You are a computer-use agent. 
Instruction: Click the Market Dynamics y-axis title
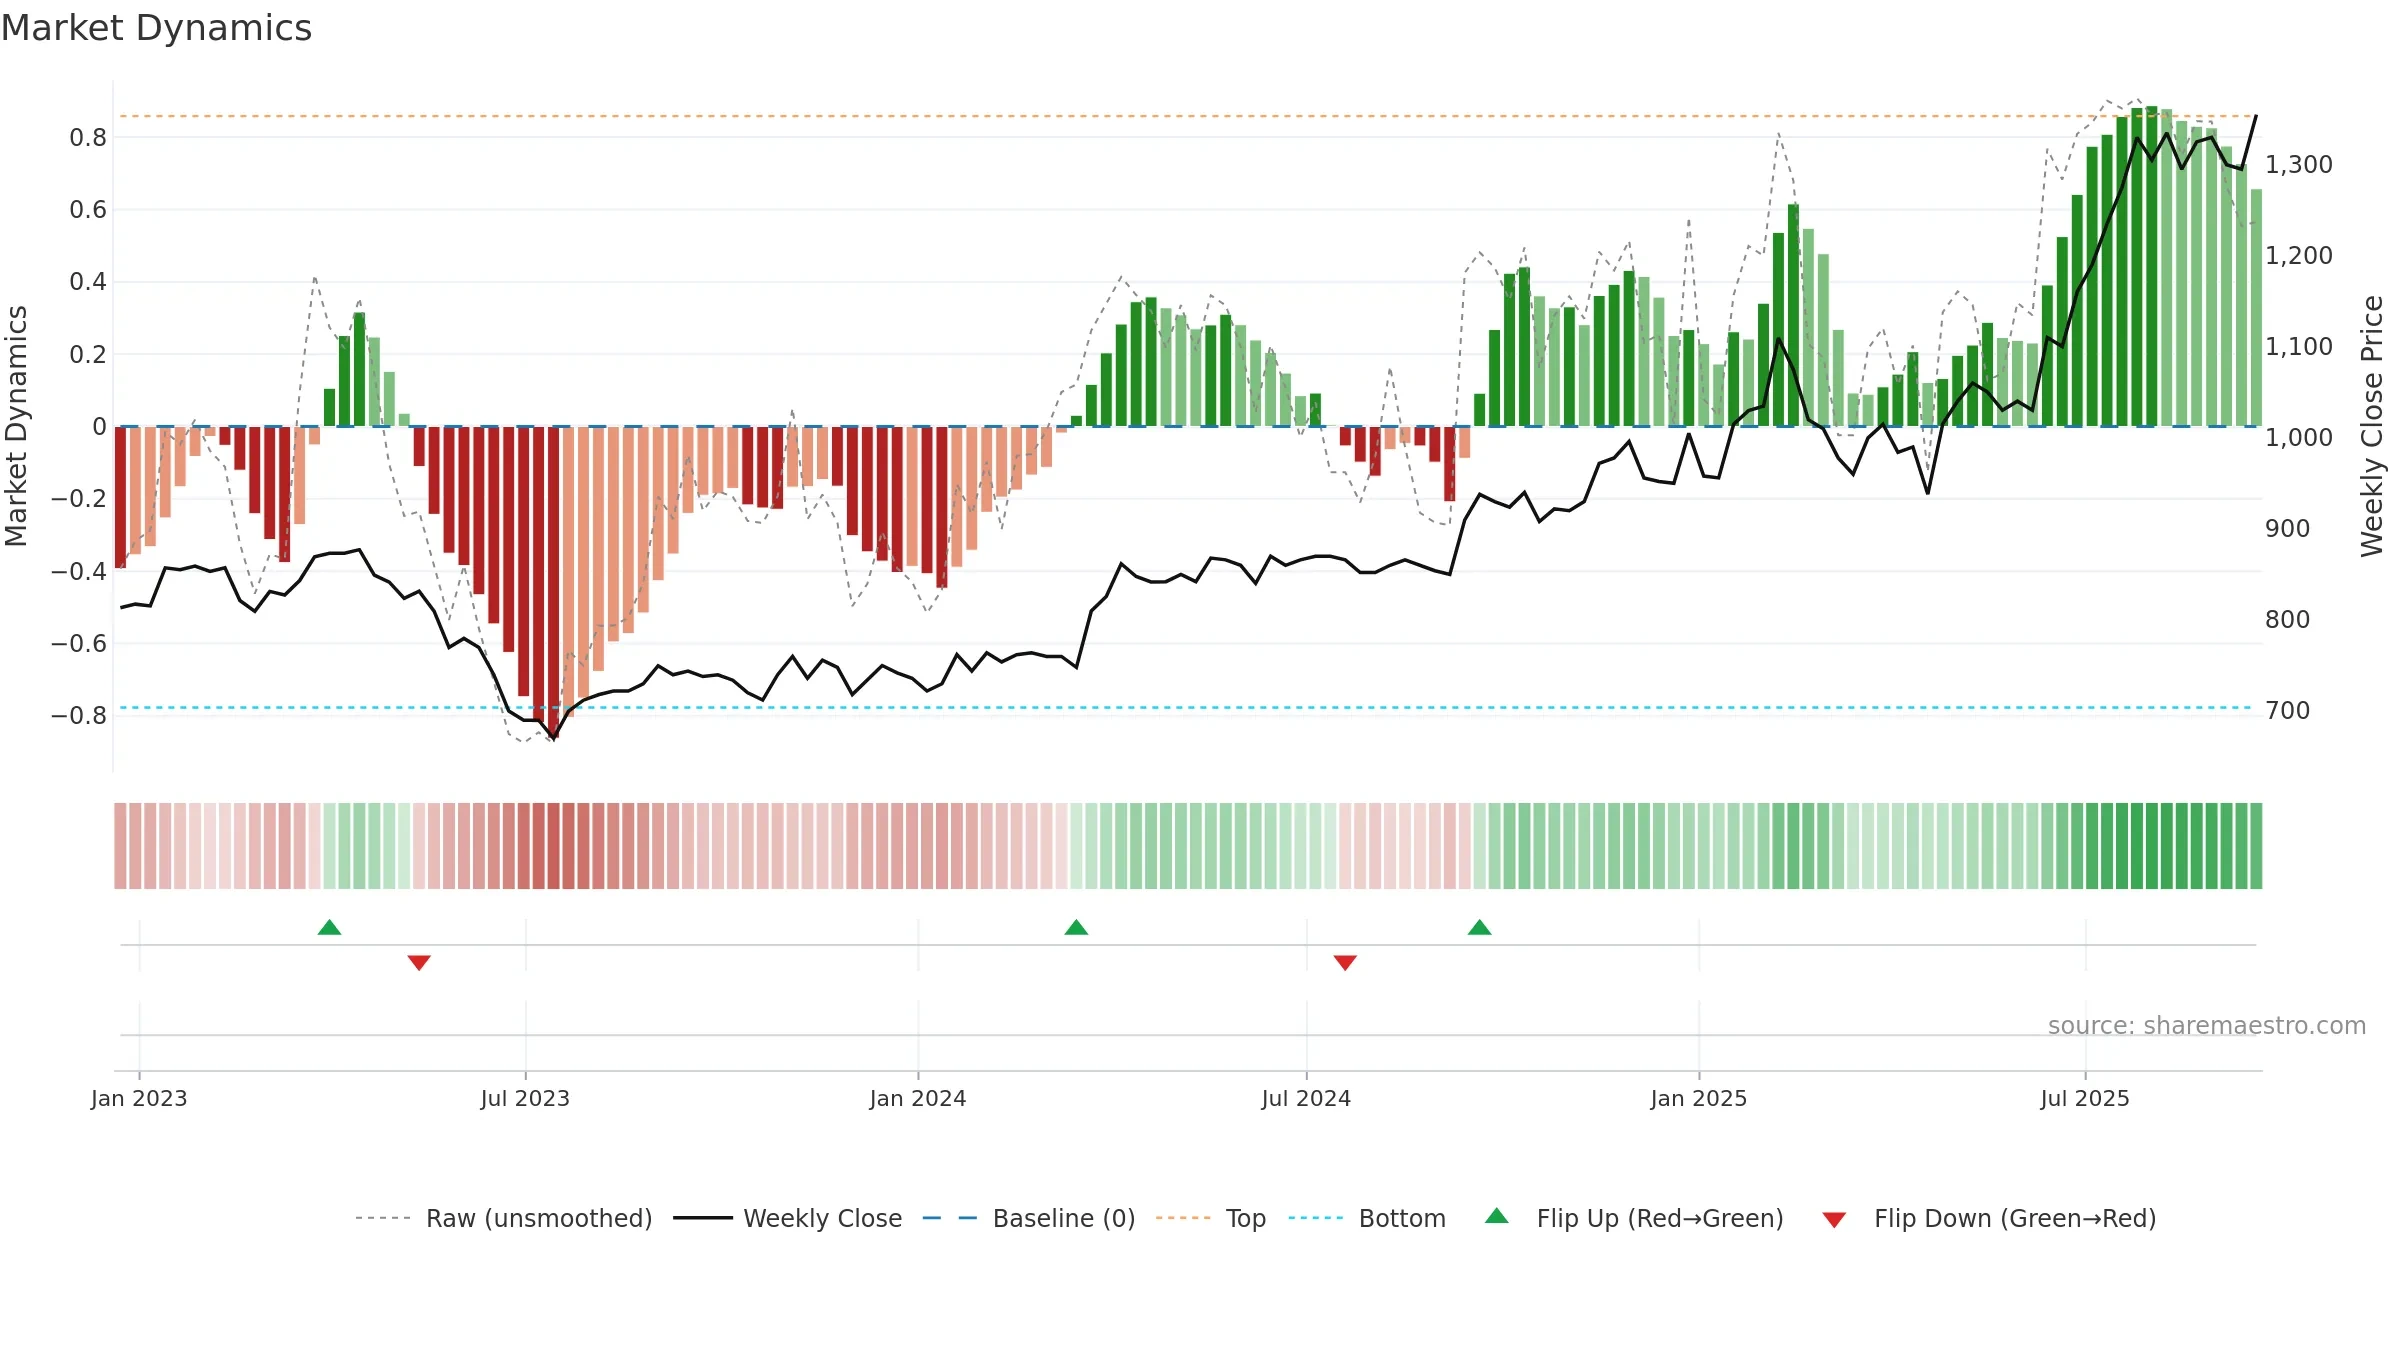[16, 426]
